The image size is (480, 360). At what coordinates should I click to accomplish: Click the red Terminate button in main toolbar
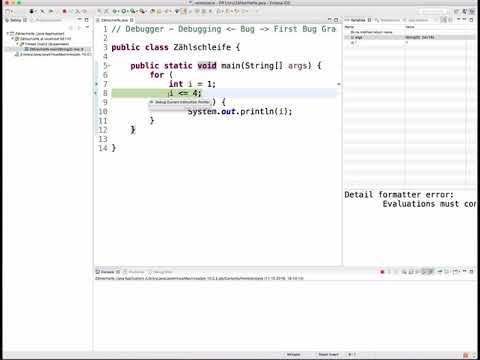[64, 12]
